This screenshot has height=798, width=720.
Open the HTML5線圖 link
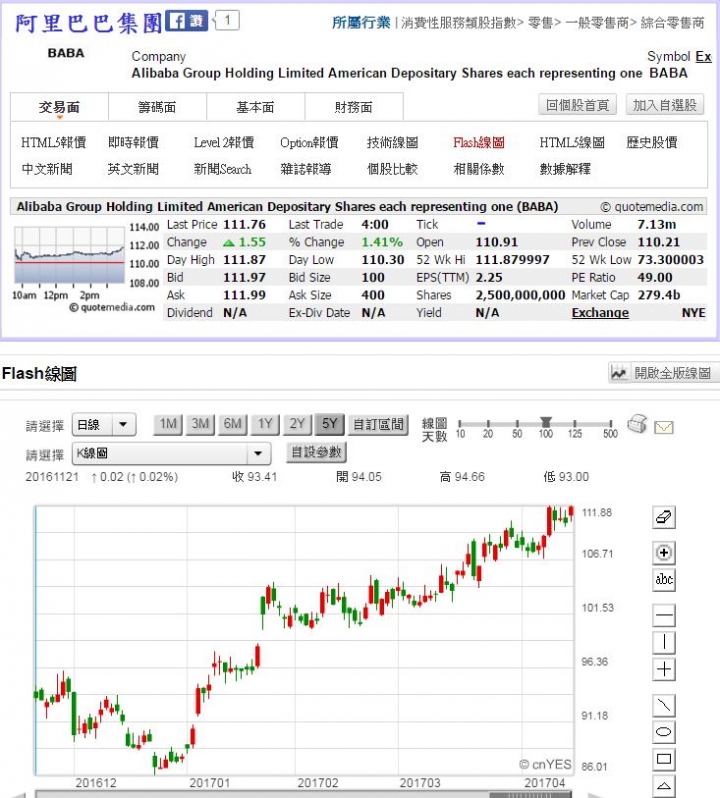tap(572, 142)
